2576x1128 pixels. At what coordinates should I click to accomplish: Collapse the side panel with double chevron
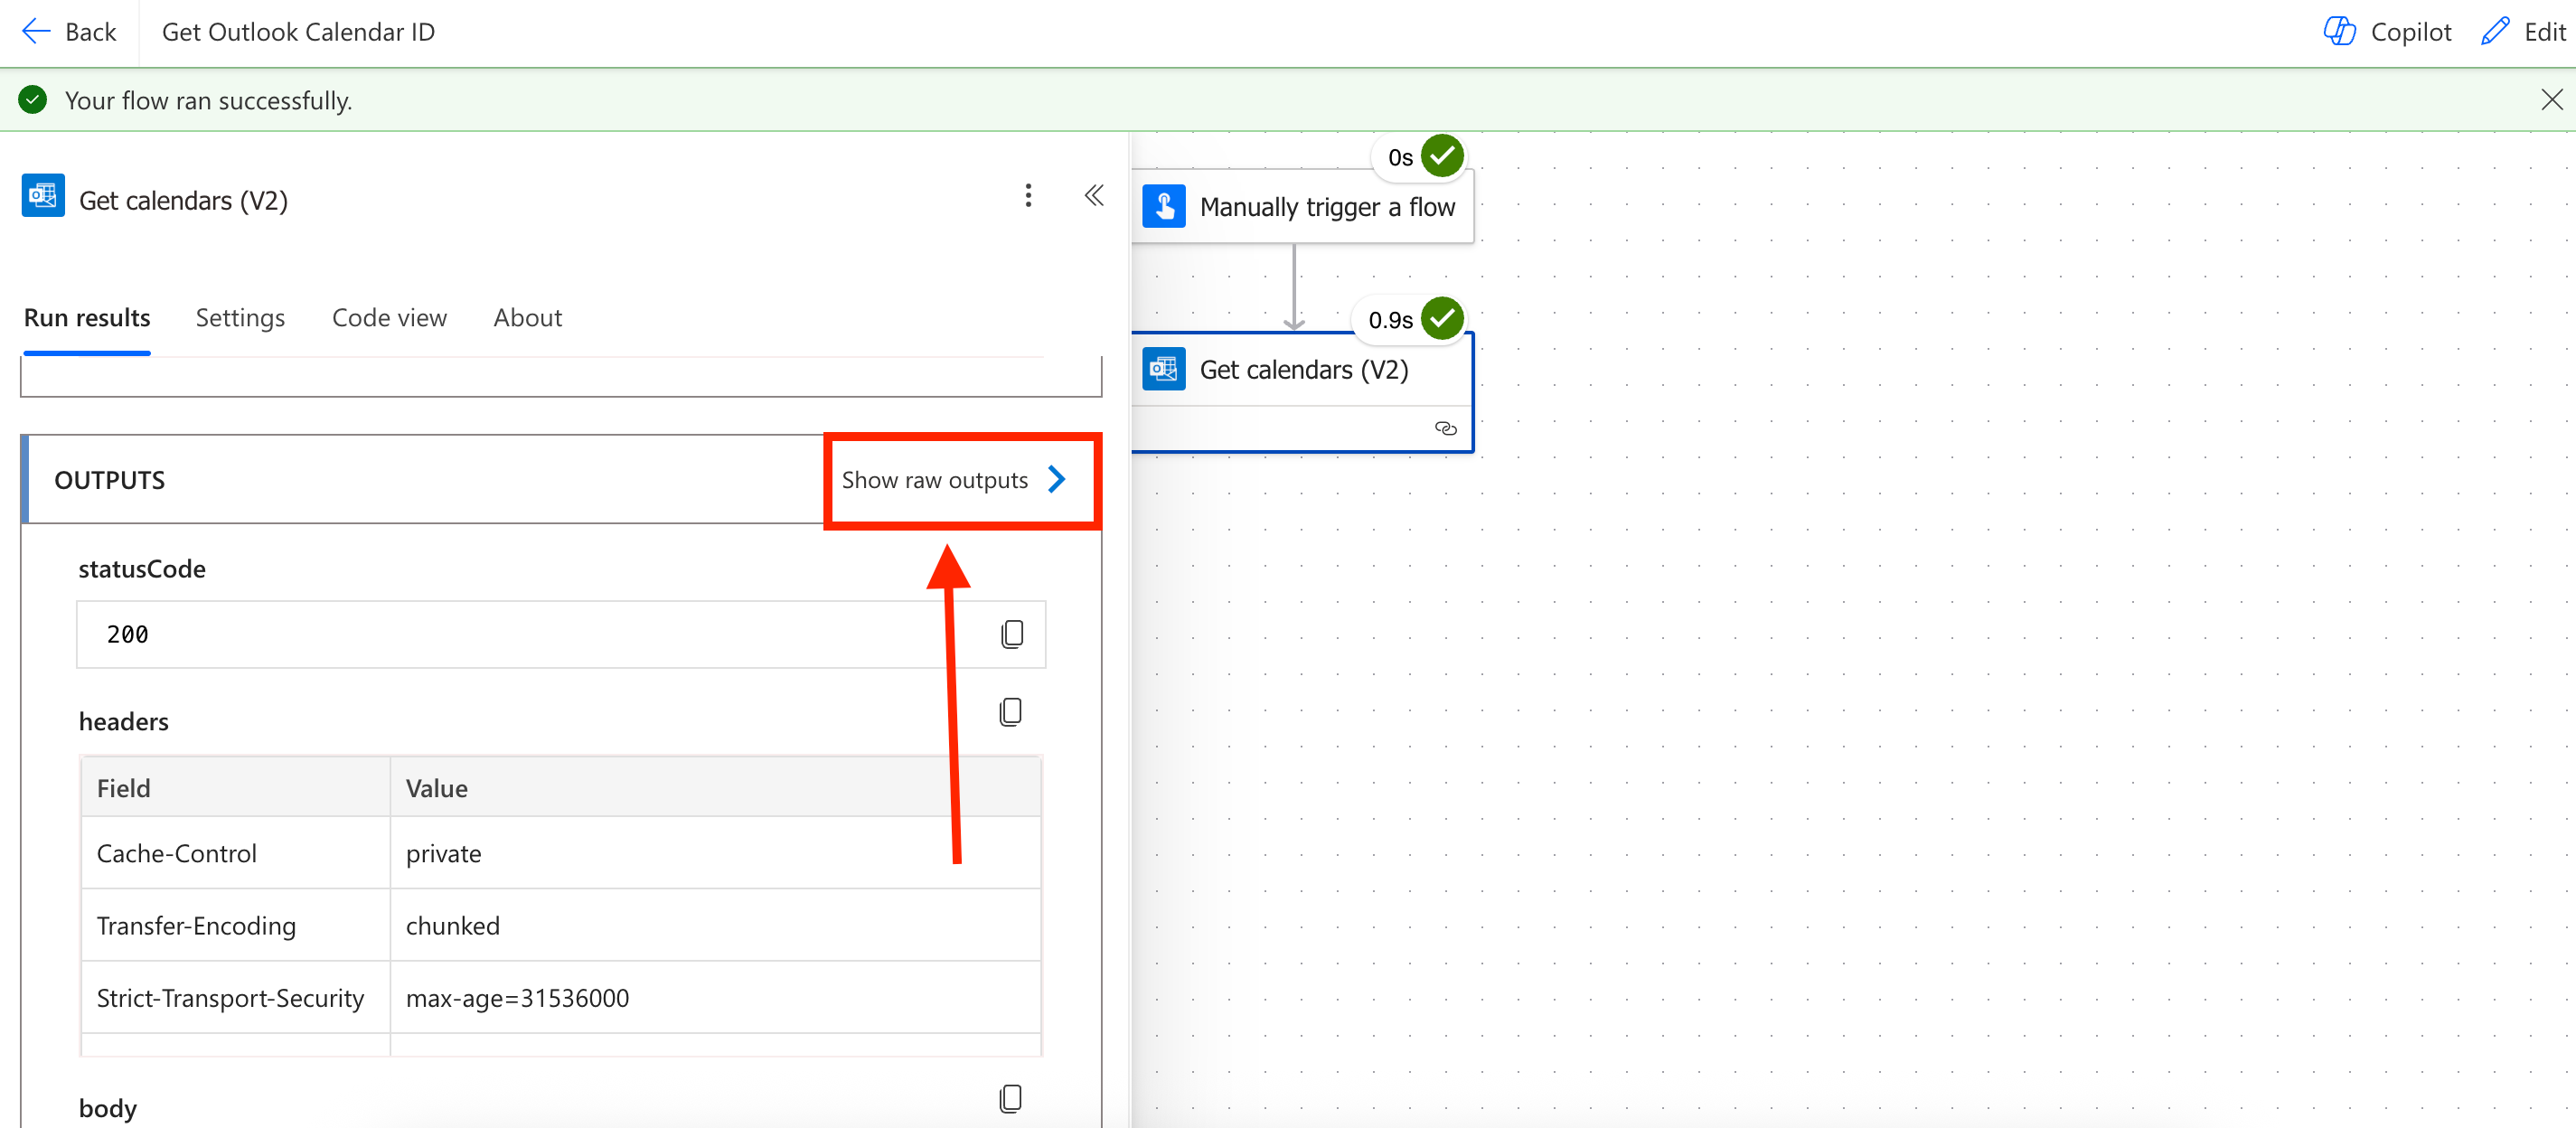coord(1094,196)
